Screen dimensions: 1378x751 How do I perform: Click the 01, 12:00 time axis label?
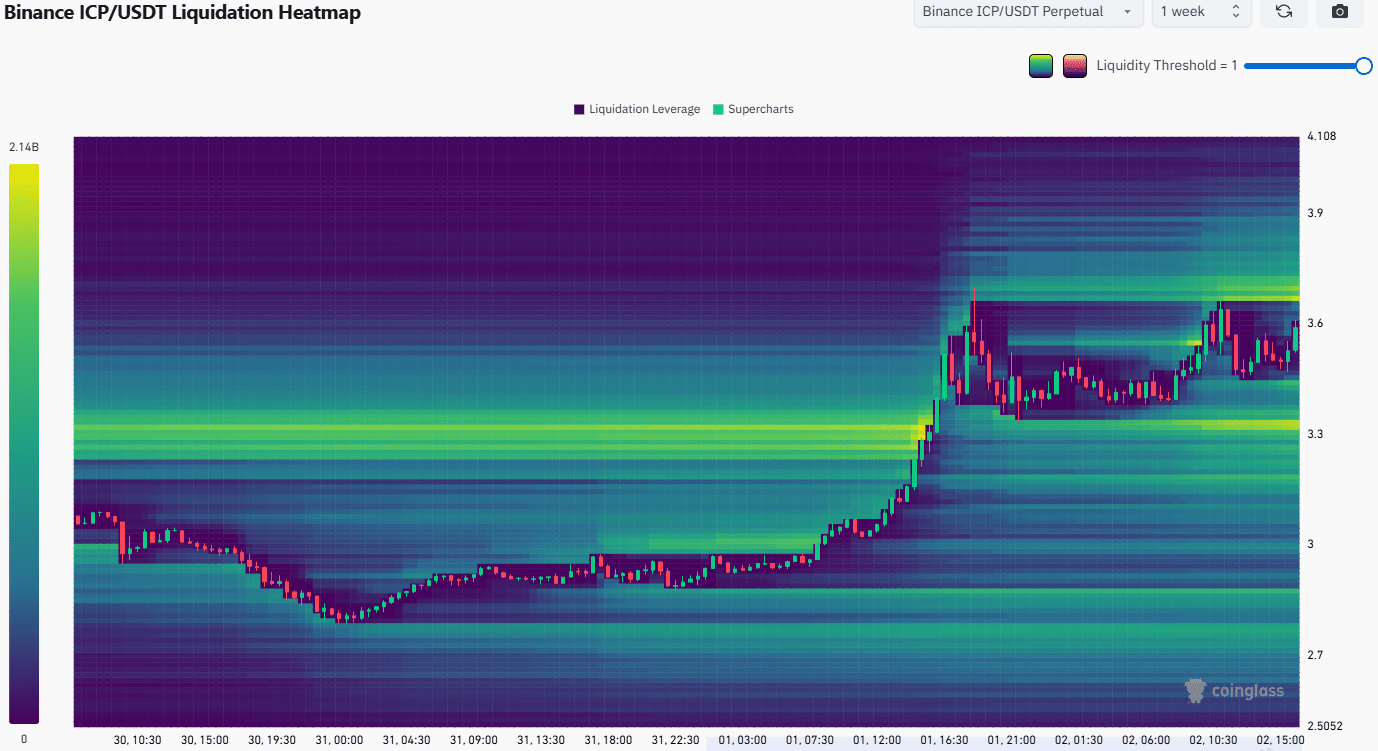pos(877,740)
